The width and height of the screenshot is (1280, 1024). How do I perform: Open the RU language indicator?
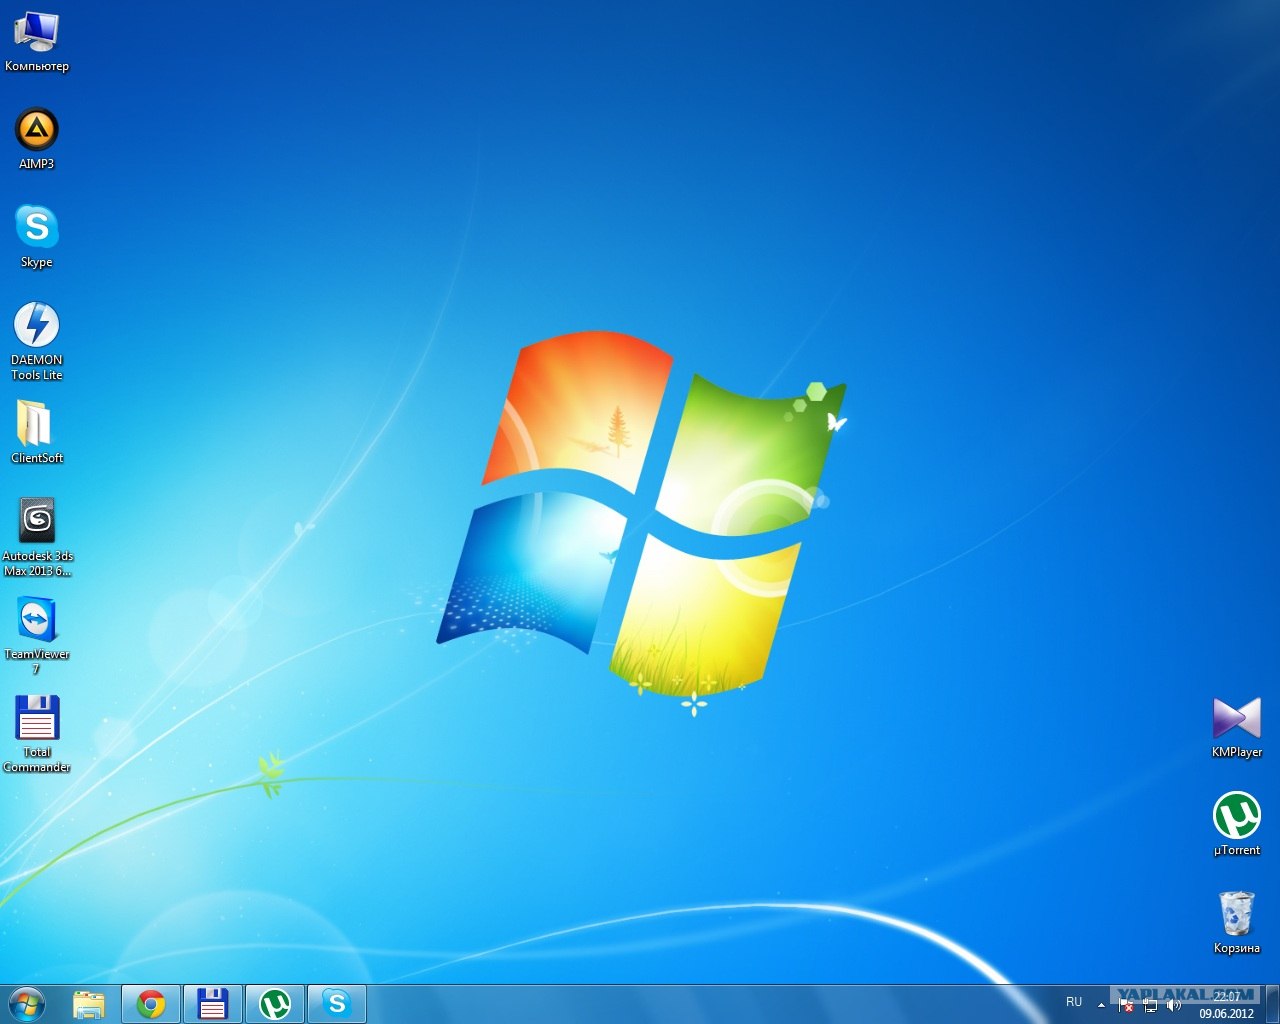pos(1074,1002)
